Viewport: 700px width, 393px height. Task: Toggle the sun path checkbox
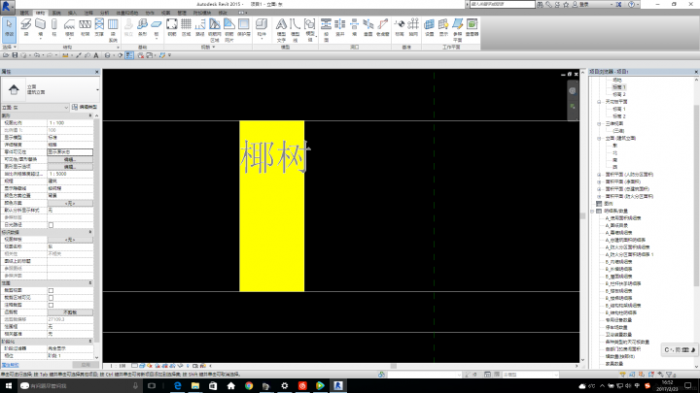pos(51,225)
